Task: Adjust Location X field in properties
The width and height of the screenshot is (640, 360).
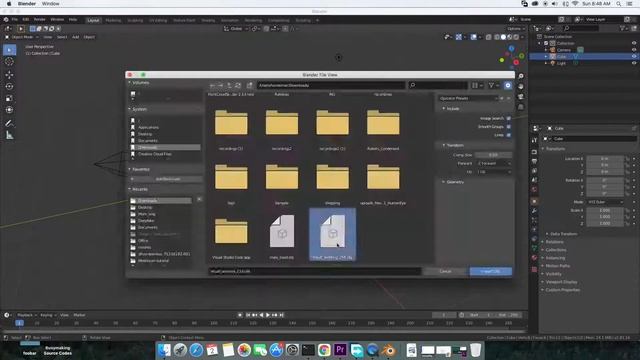Action: 605,158
